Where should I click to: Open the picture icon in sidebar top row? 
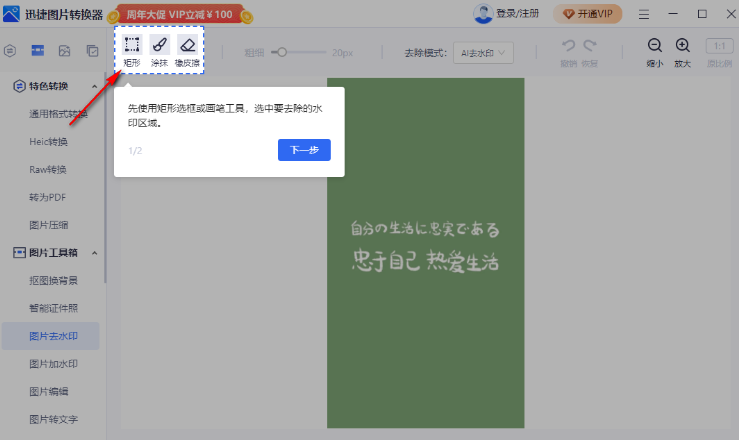[65, 50]
